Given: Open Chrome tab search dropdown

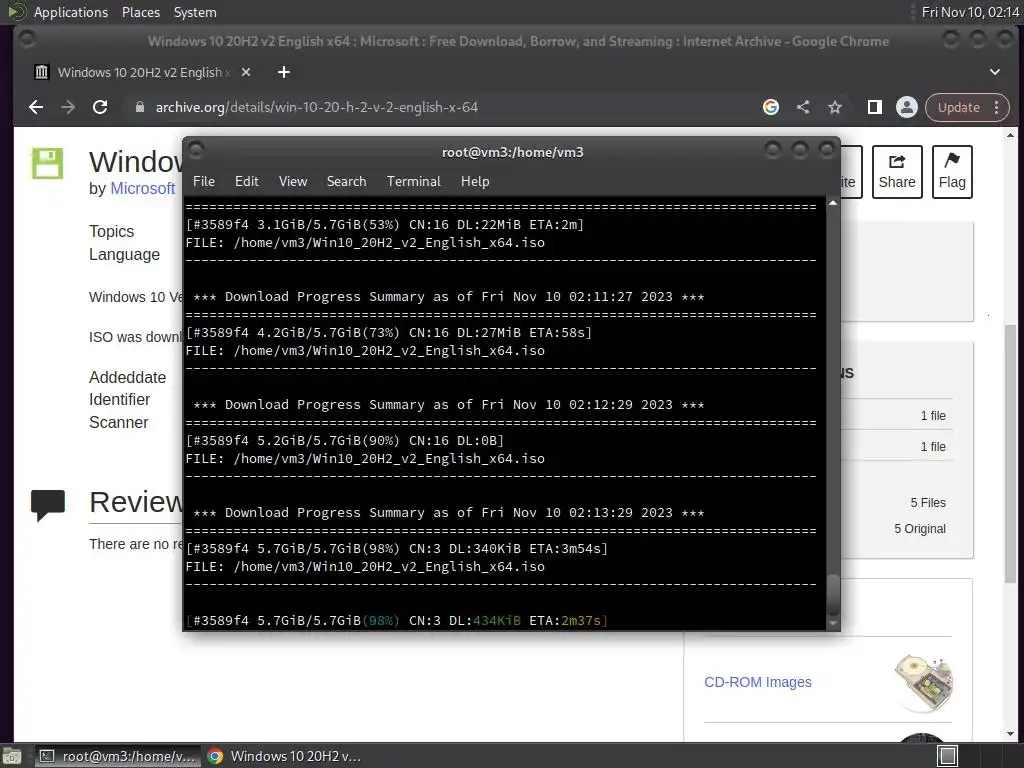Looking at the screenshot, I should pos(995,72).
